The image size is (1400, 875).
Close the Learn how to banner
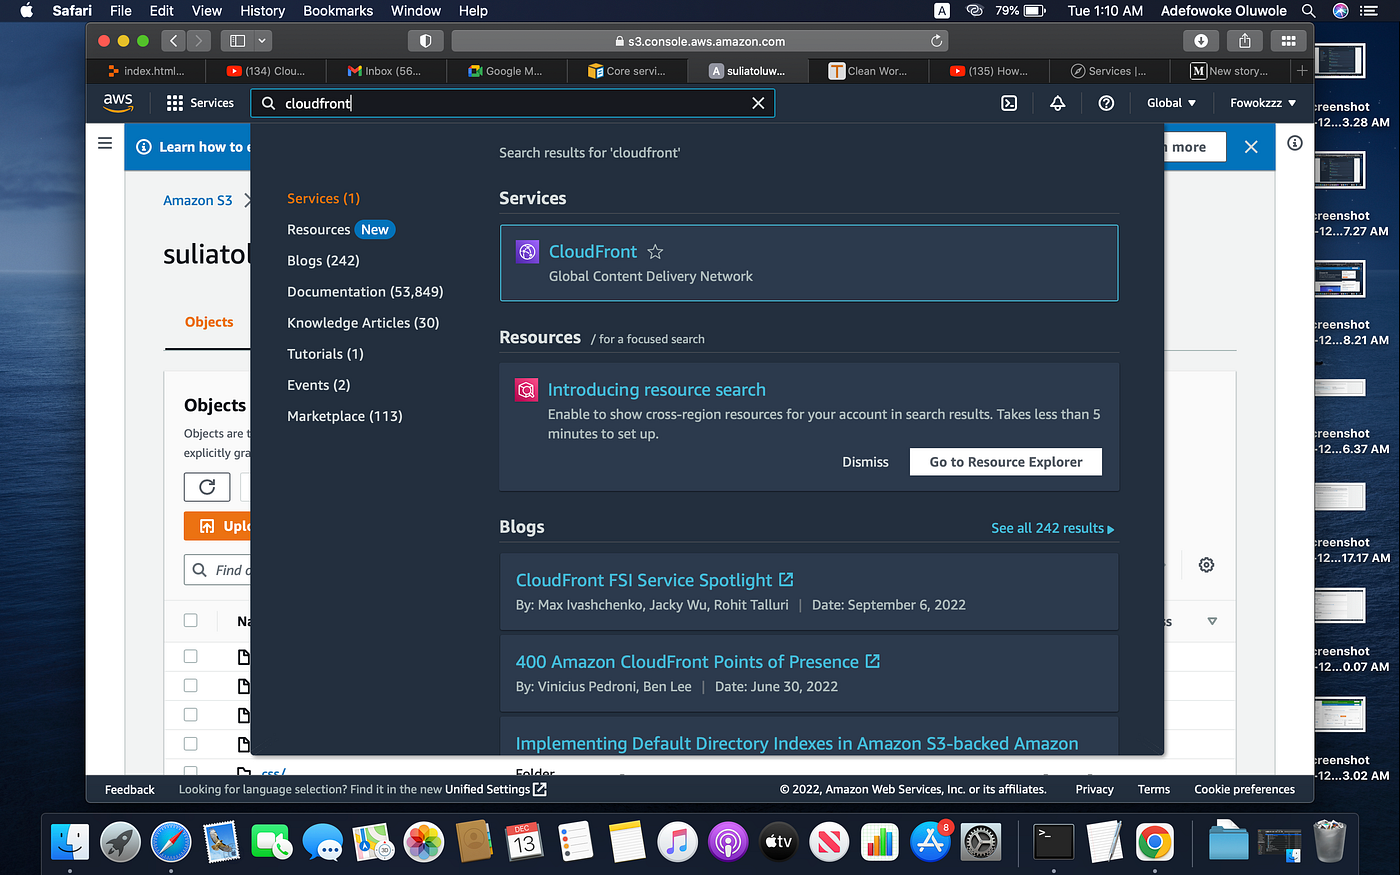point(1251,147)
